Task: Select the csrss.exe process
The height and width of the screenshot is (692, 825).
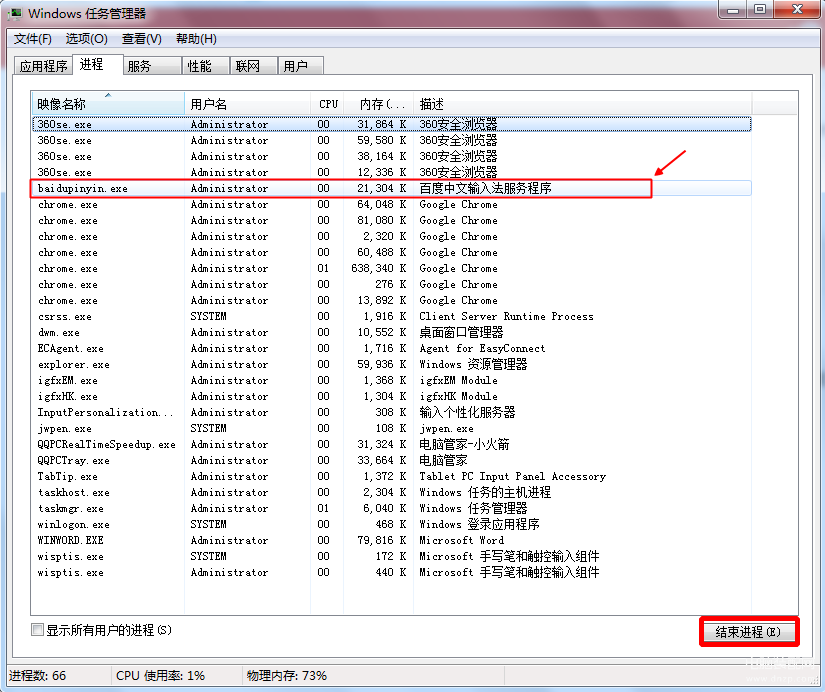Action: pos(391,316)
